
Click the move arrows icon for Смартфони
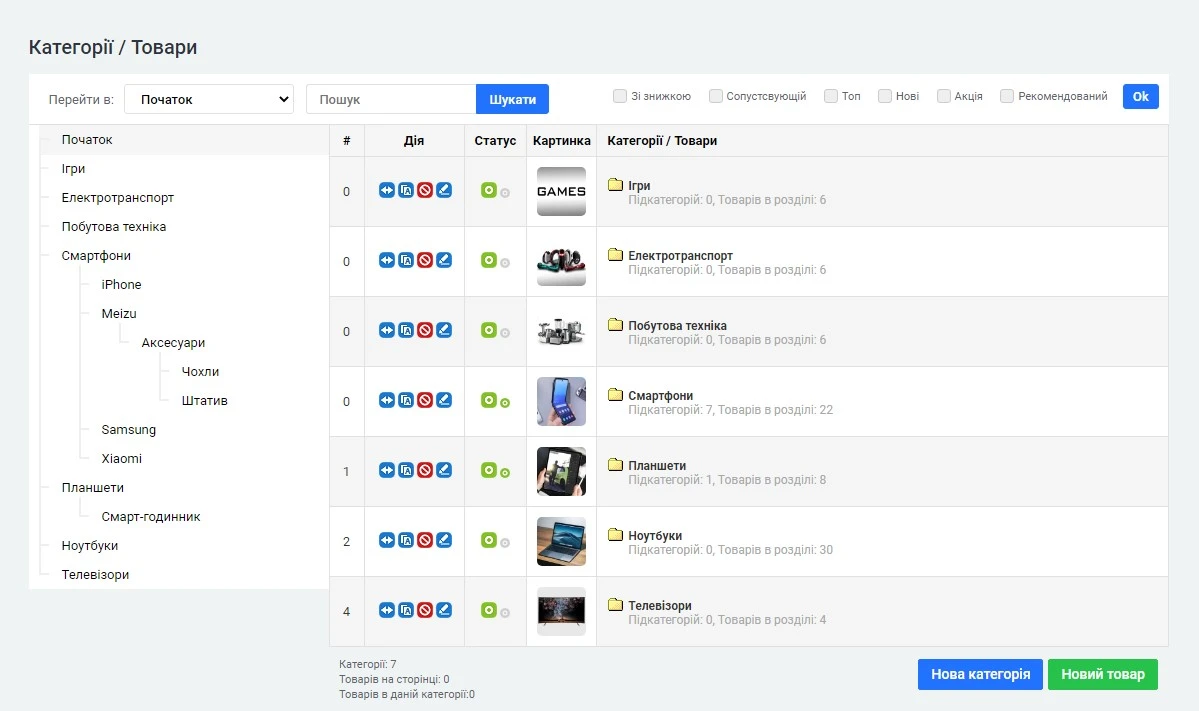pos(386,399)
